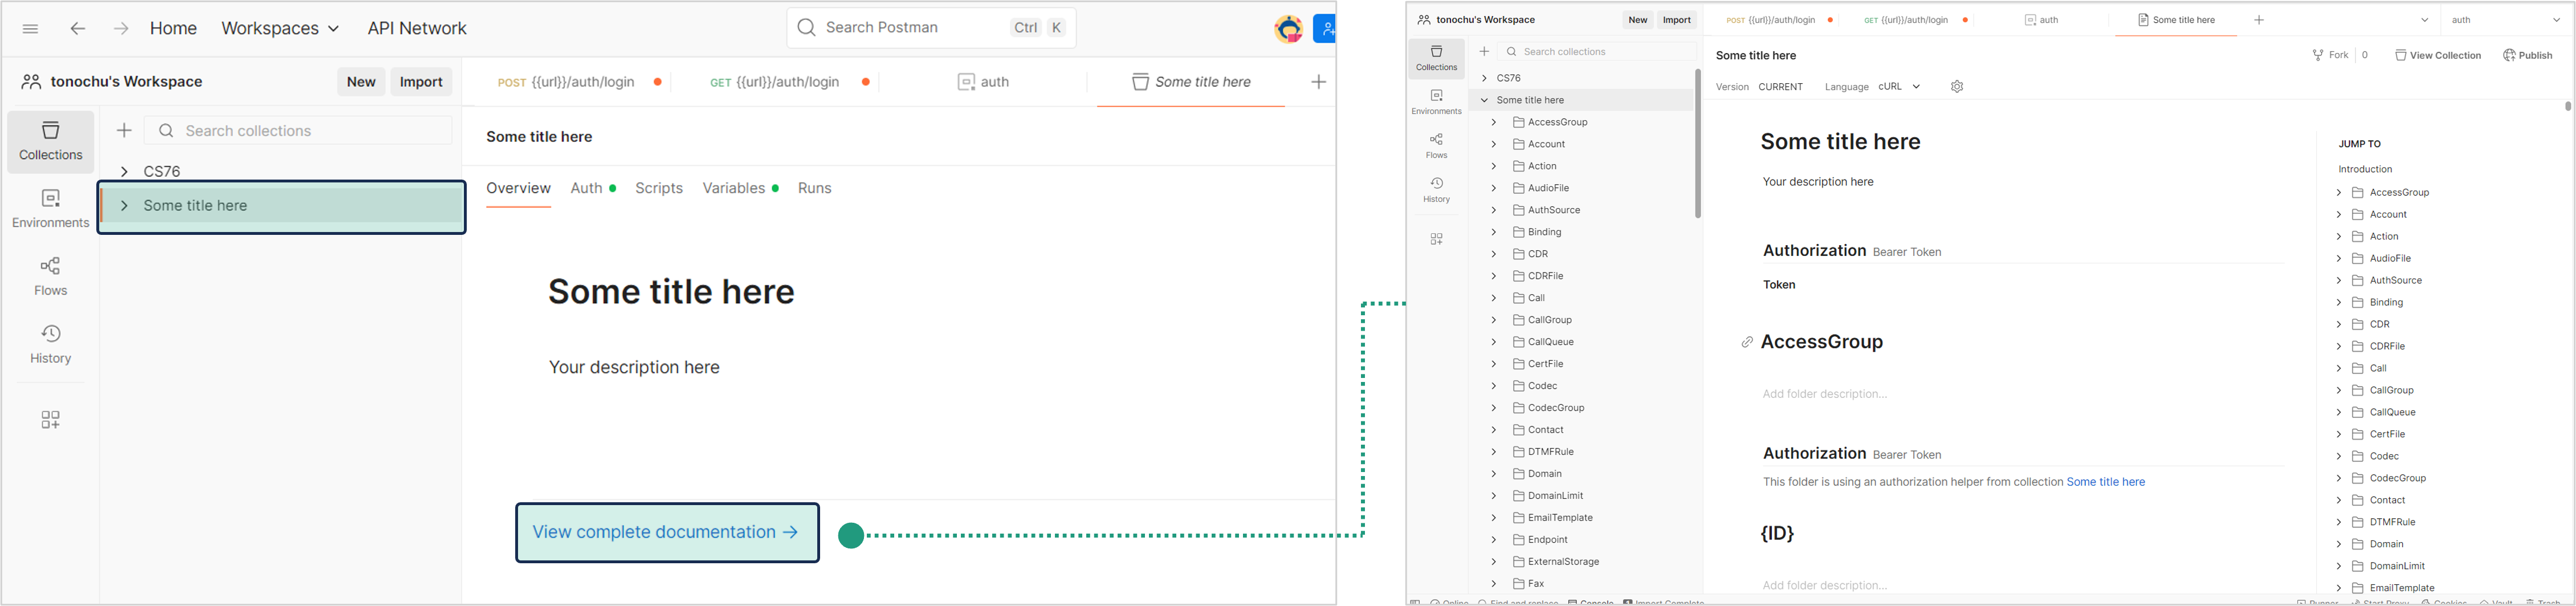
Task: Click View complete documentation link
Action: 667,532
